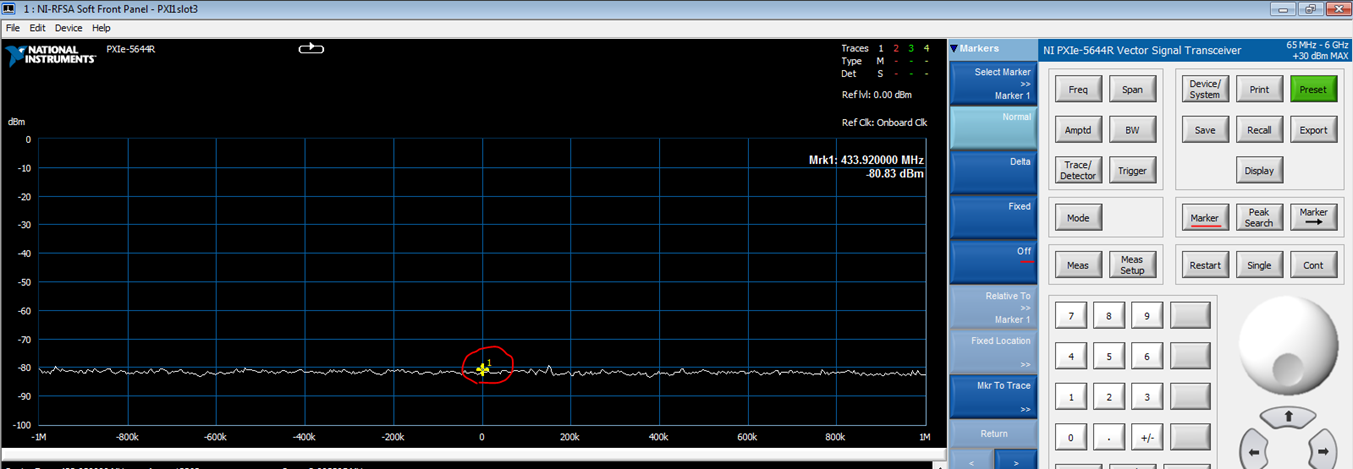Open the Edit menu

tap(37, 28)
